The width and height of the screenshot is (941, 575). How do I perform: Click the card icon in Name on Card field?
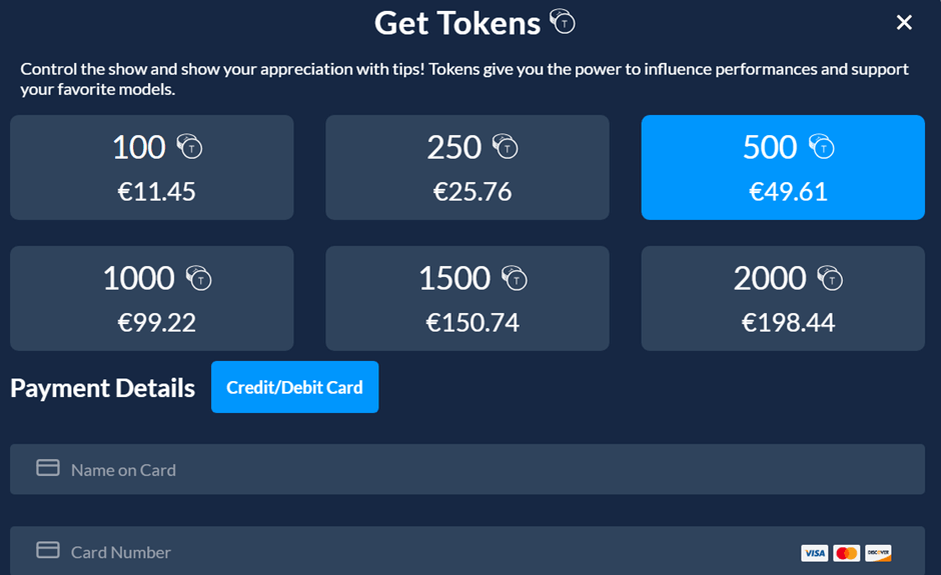pyautogui.click(x=48, y=468)
